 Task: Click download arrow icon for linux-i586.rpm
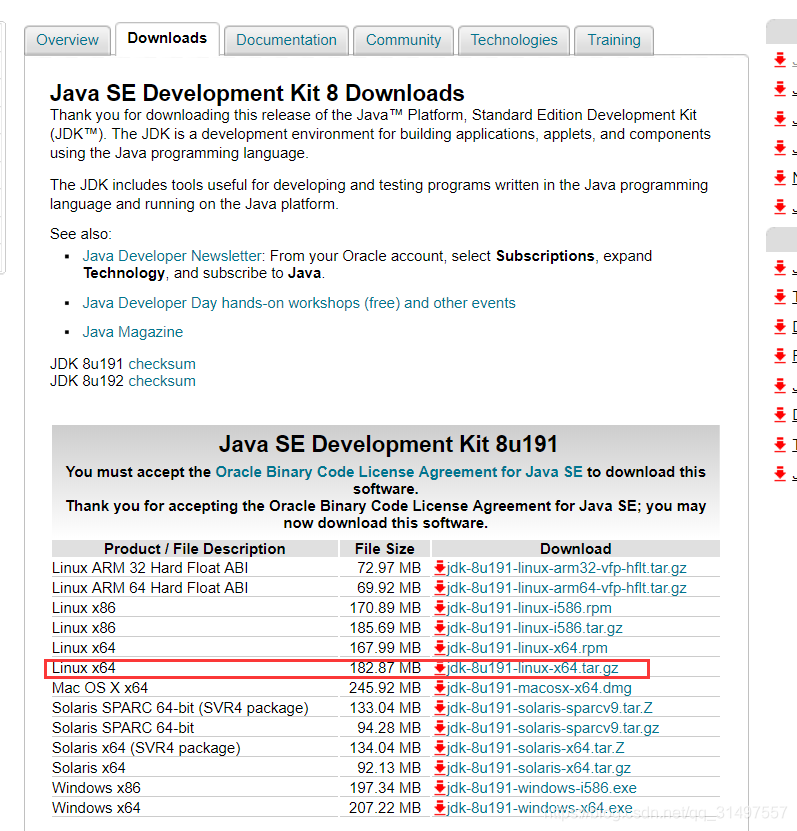point(440,608)
